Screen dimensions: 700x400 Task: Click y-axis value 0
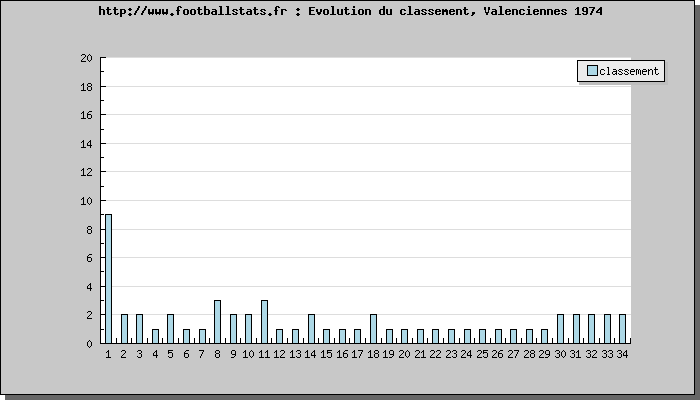(x=89, y=344)
